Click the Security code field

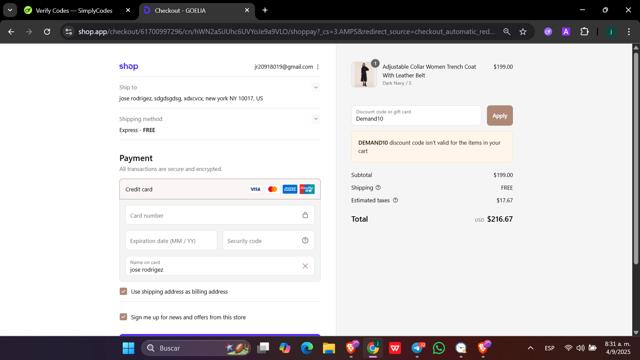pyautogui.click(x=268, y=240)
